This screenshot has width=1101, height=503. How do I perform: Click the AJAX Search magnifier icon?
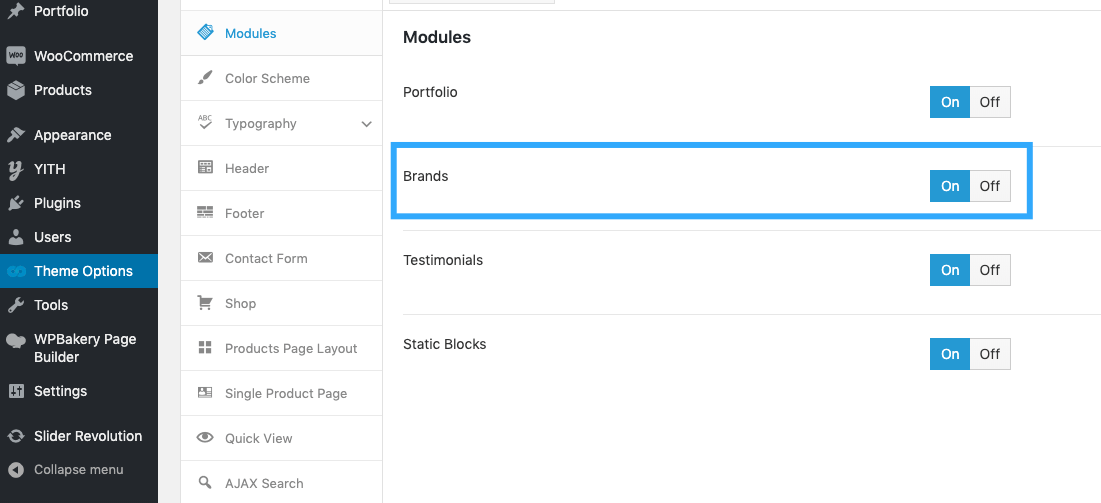click(x=205, y=483)
